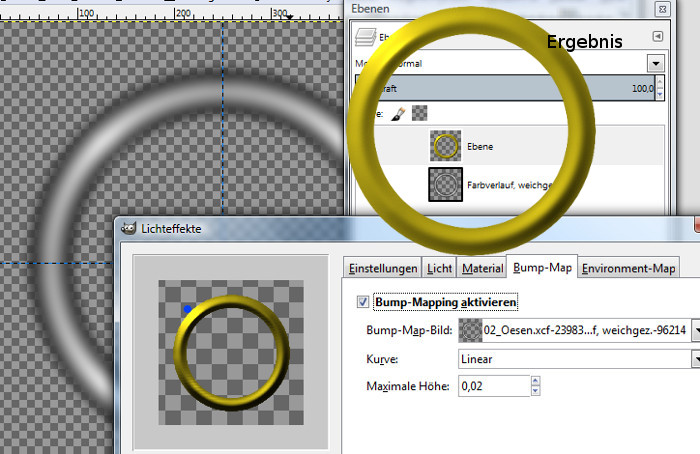Image resolution: width=700 pixels, height=454 pixels.
Task: Close the Ebenen dock panel
Action: [x=662, y=8]
